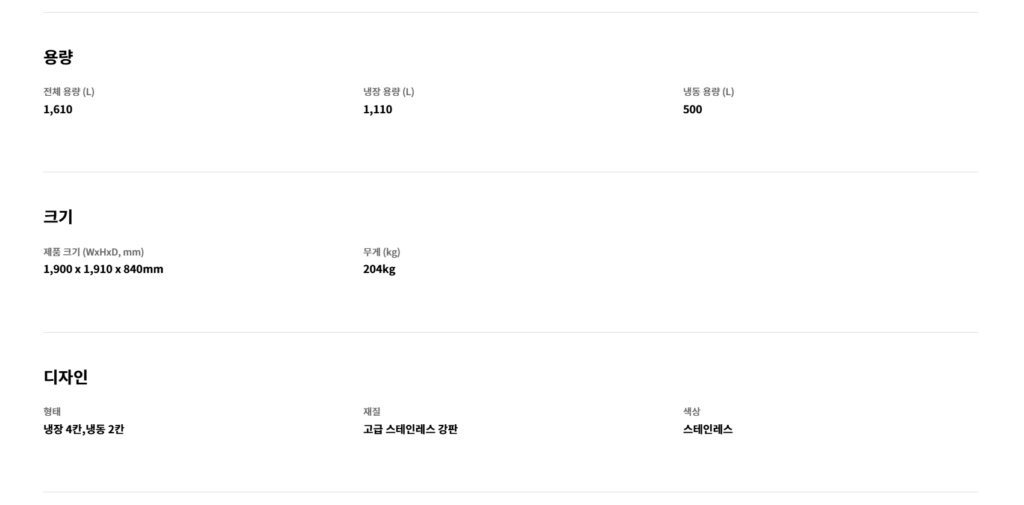Viewport: 1024px width, 505px height.
Task: Click the 1,610 total capacity value
Action: pyautogui.click(x=58, y=109)
